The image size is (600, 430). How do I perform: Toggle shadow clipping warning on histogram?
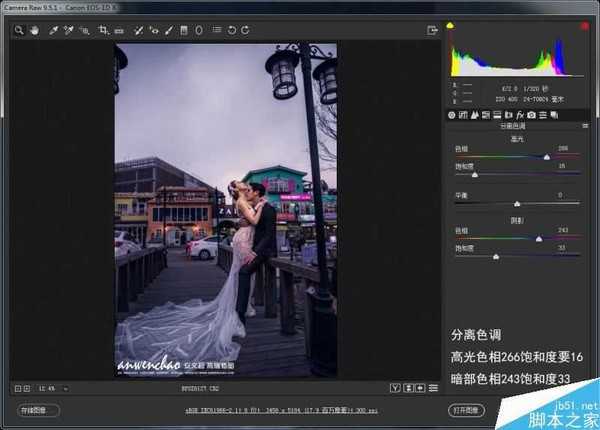tap(450, 24)
